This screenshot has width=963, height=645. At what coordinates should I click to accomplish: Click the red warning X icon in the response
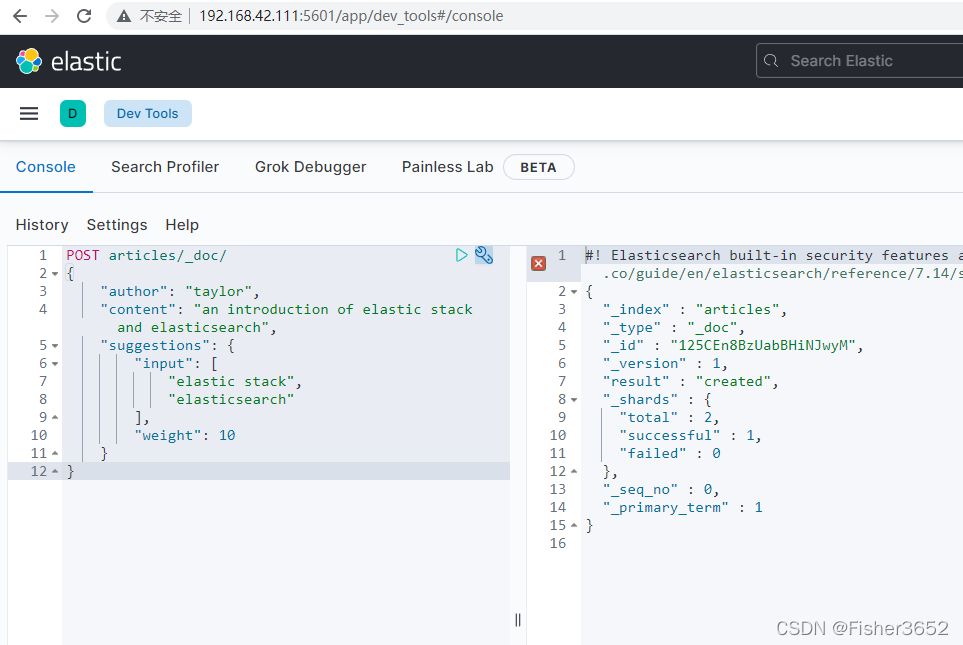539,264
